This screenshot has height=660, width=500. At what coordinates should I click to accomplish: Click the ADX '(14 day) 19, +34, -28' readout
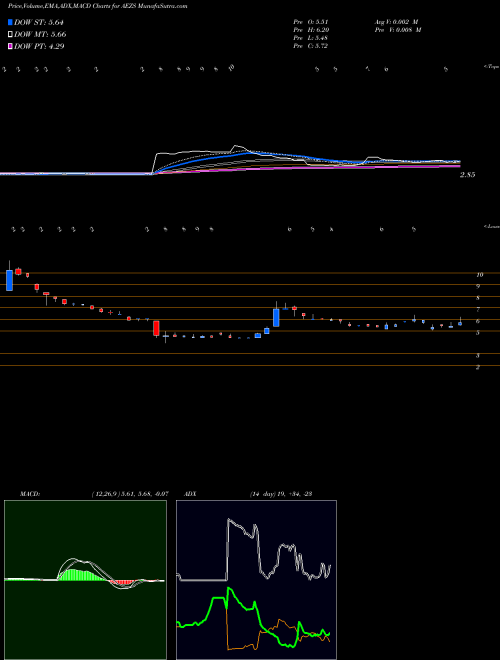[x=281, y=494]
